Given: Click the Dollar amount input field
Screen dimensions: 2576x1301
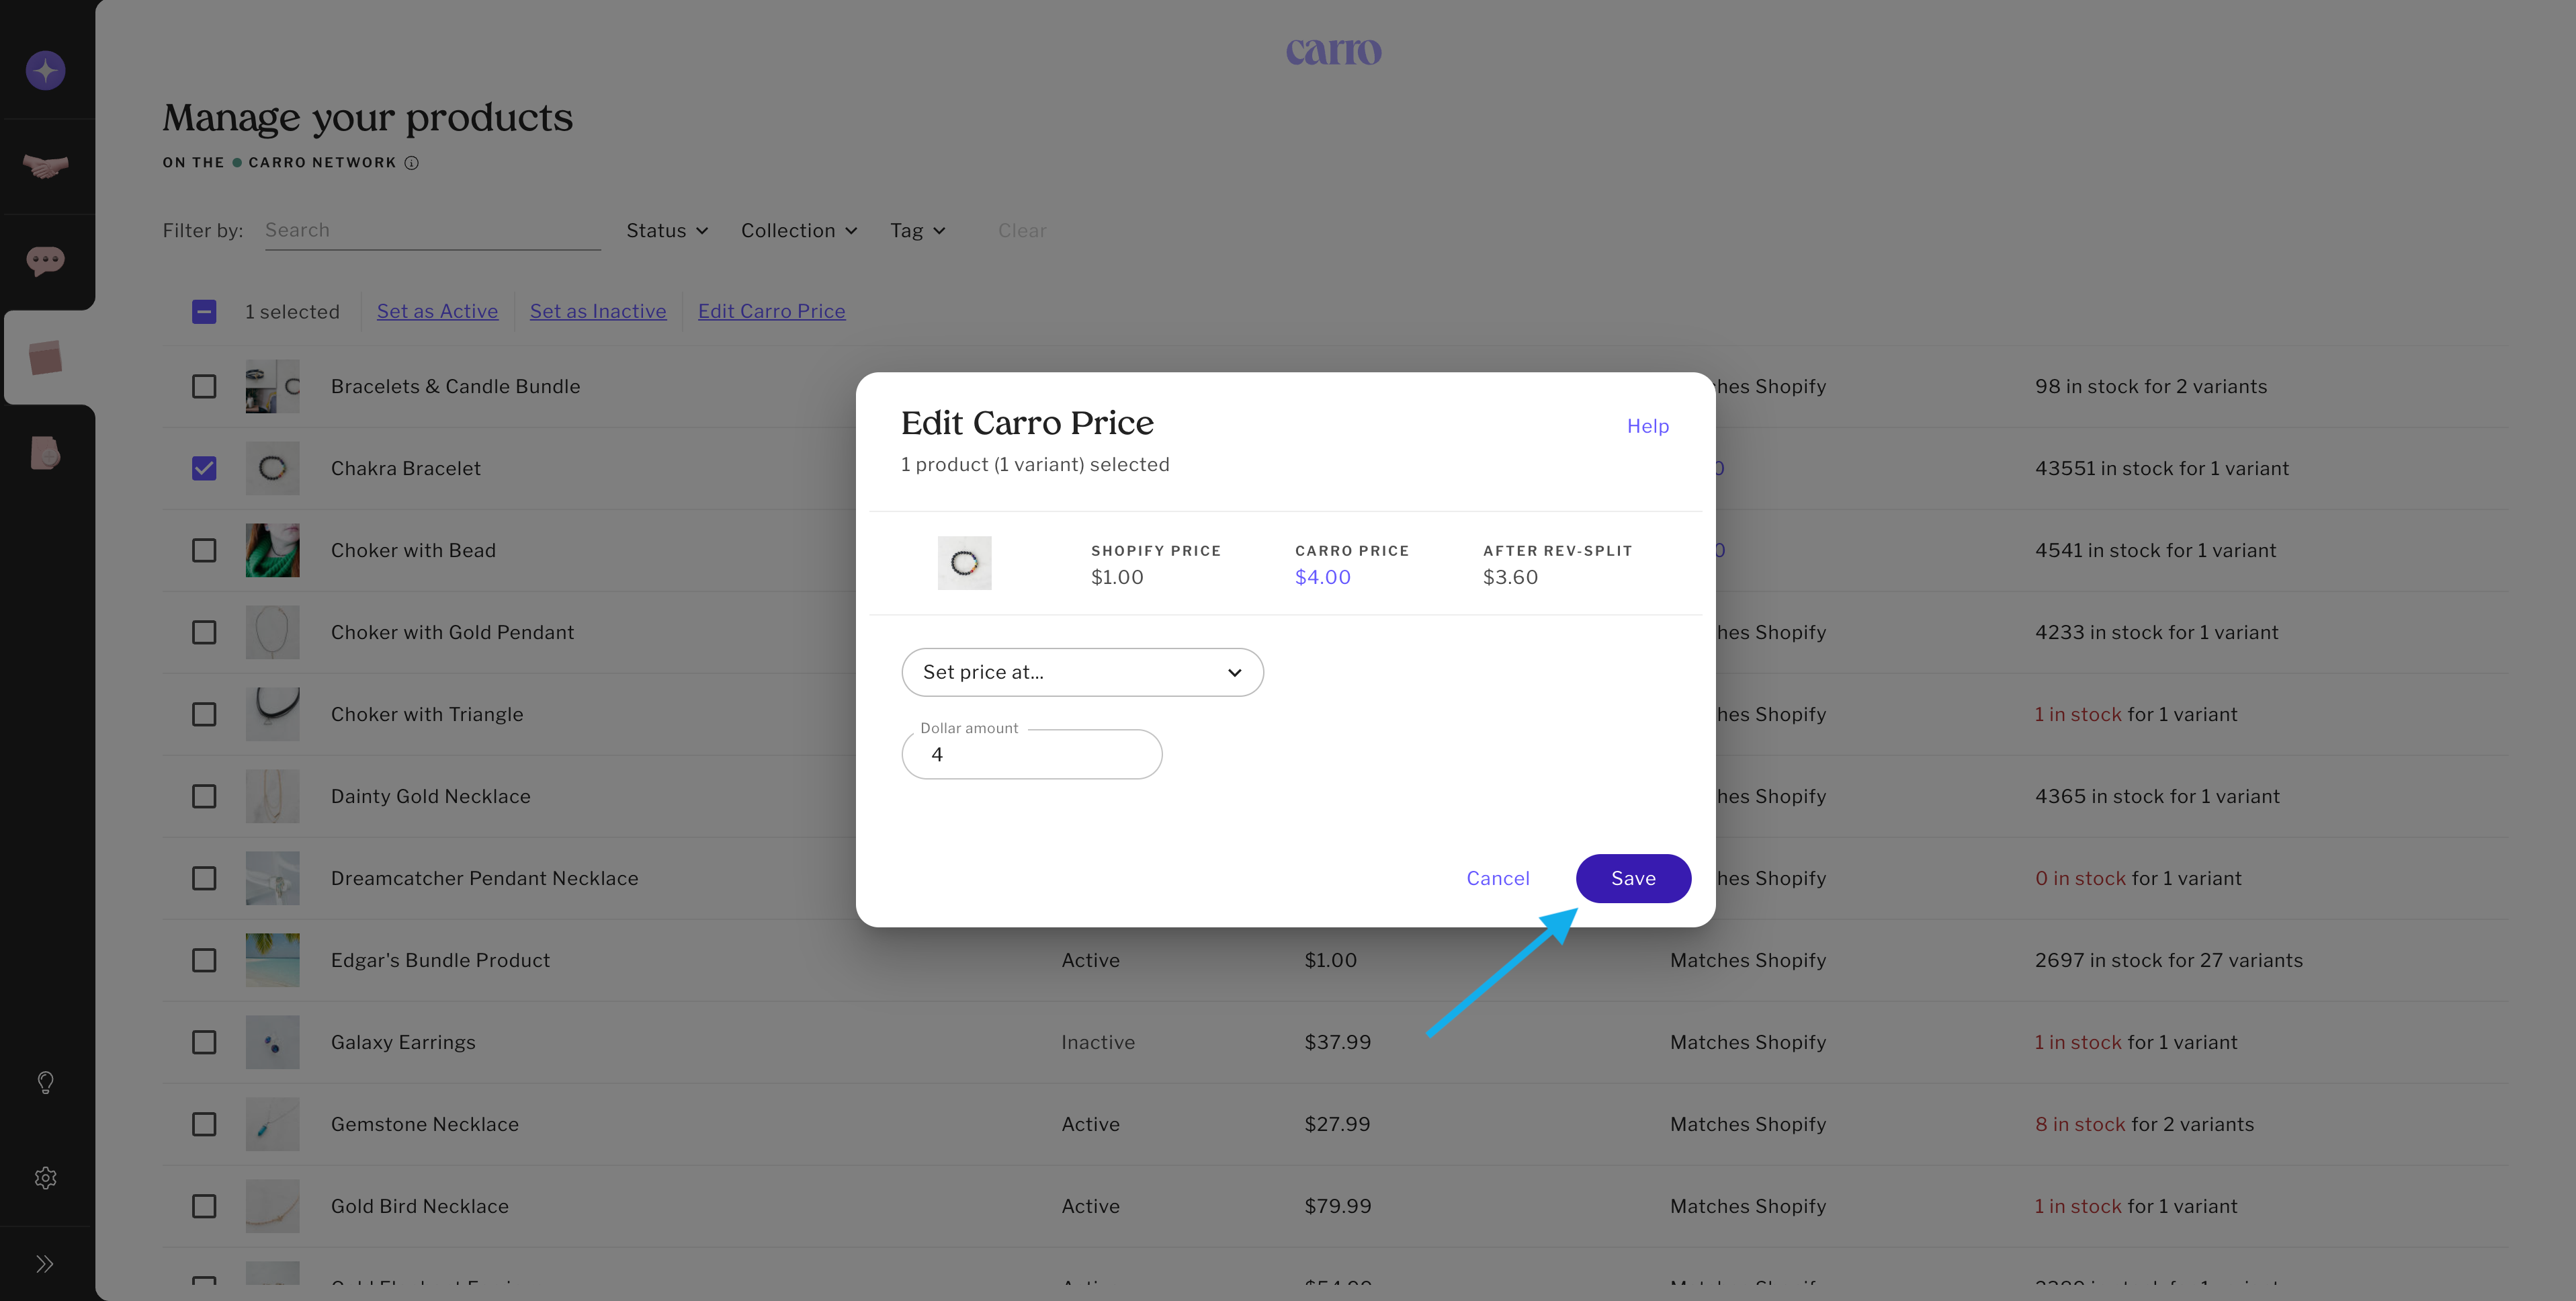Looking at the screenshot, I should (x=1031, y=755).
